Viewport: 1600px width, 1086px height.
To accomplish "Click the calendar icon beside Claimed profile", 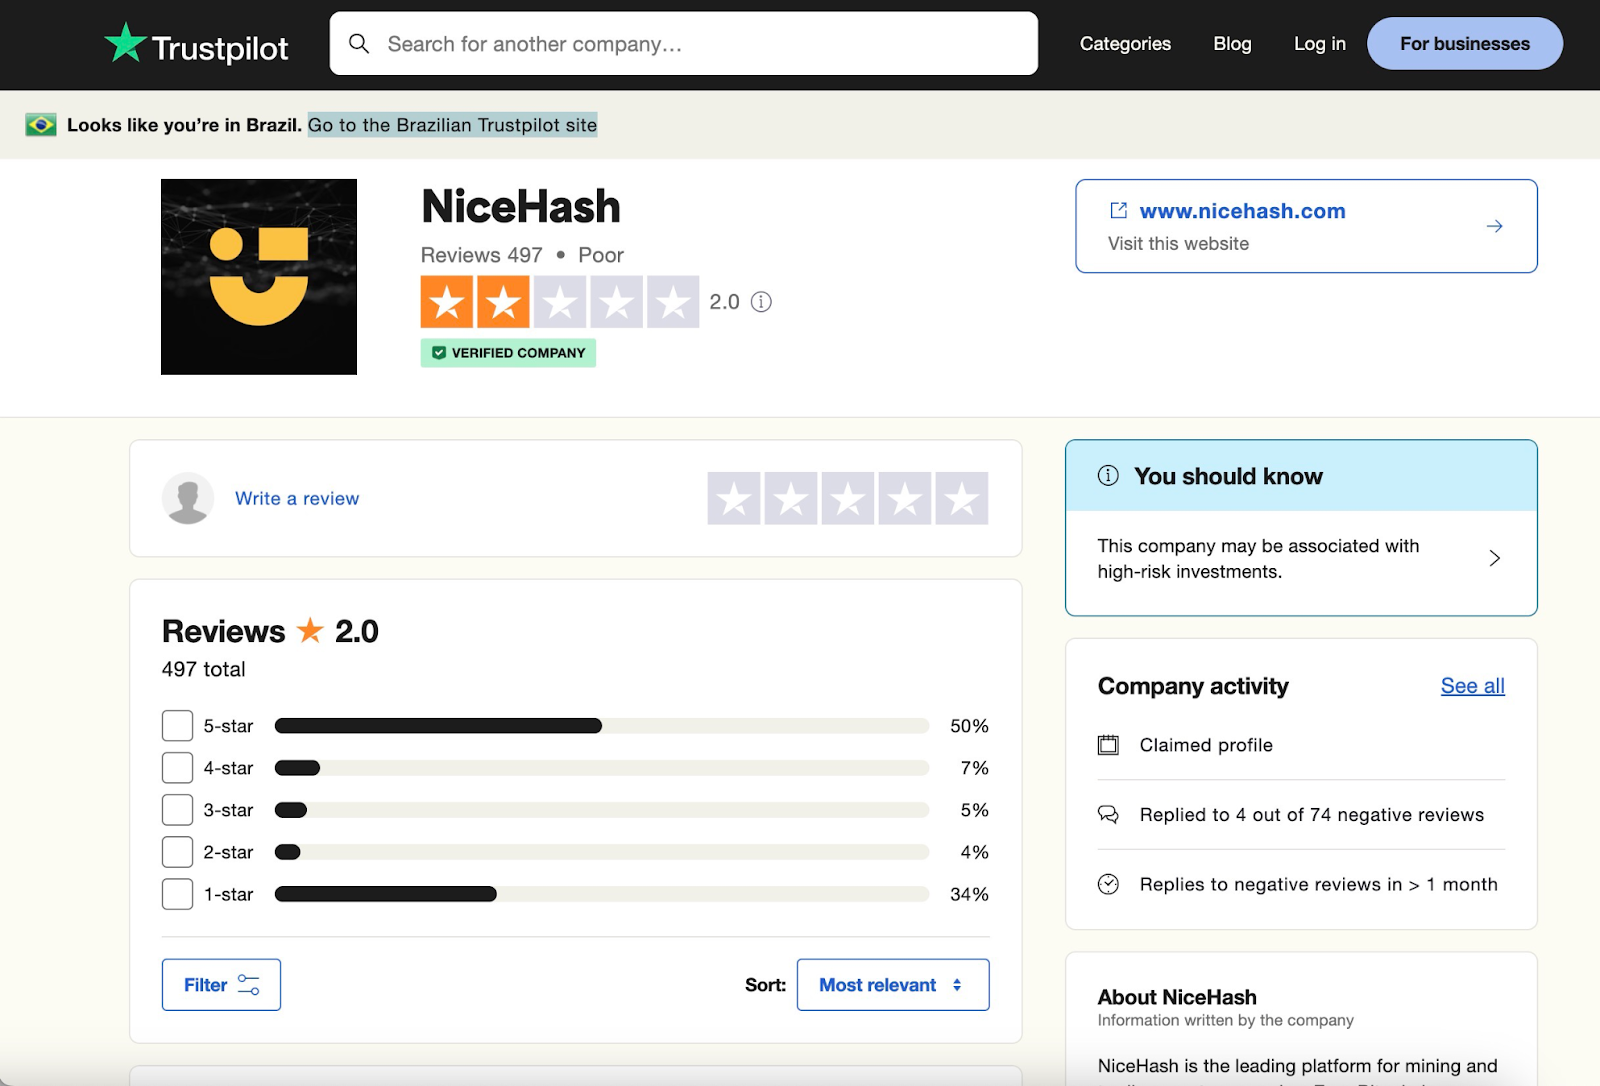I will pyautogui.click(x=1108, y=745).
